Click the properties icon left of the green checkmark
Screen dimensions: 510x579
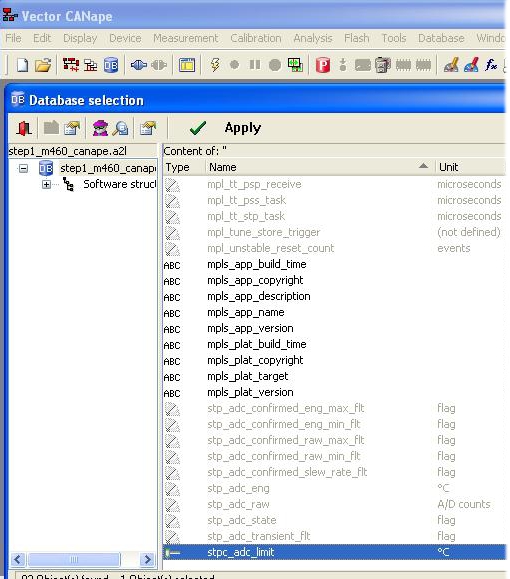[148, 128]
